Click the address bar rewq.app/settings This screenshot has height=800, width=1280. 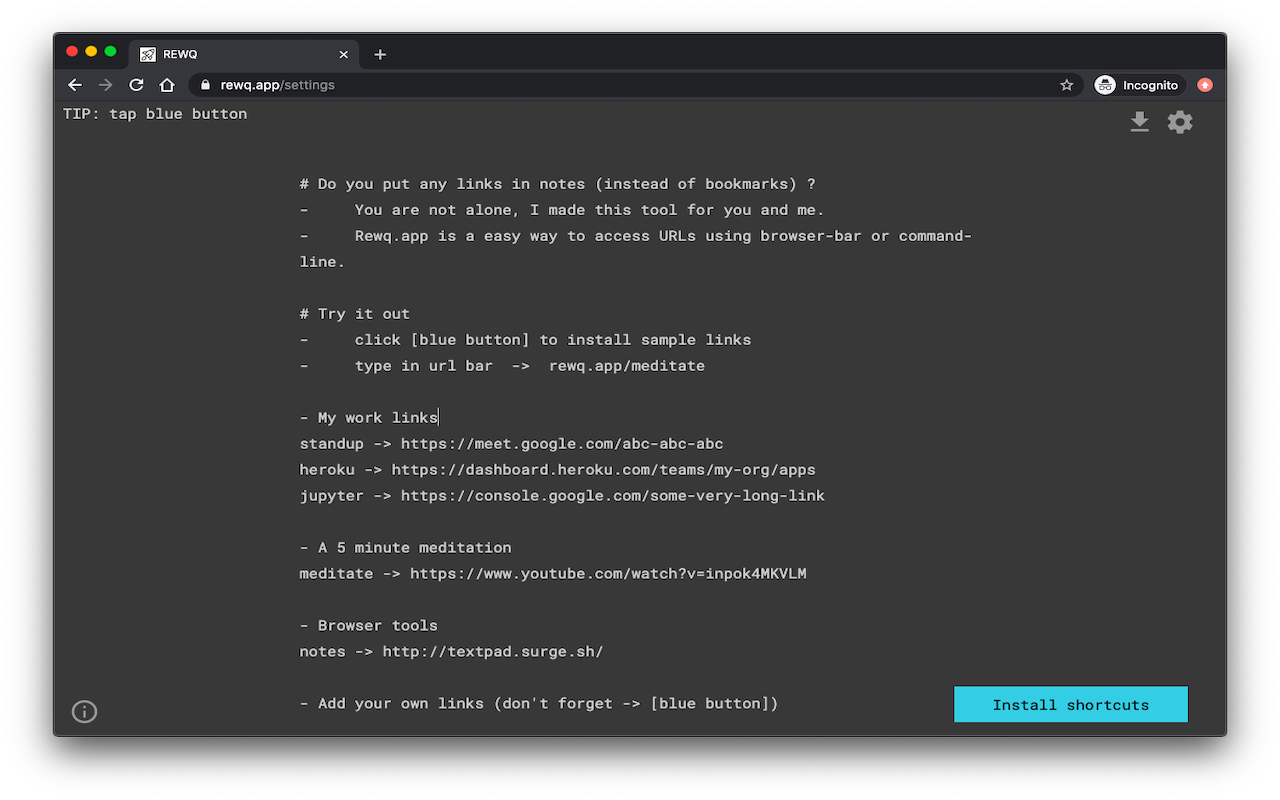[x=635, y=85]
